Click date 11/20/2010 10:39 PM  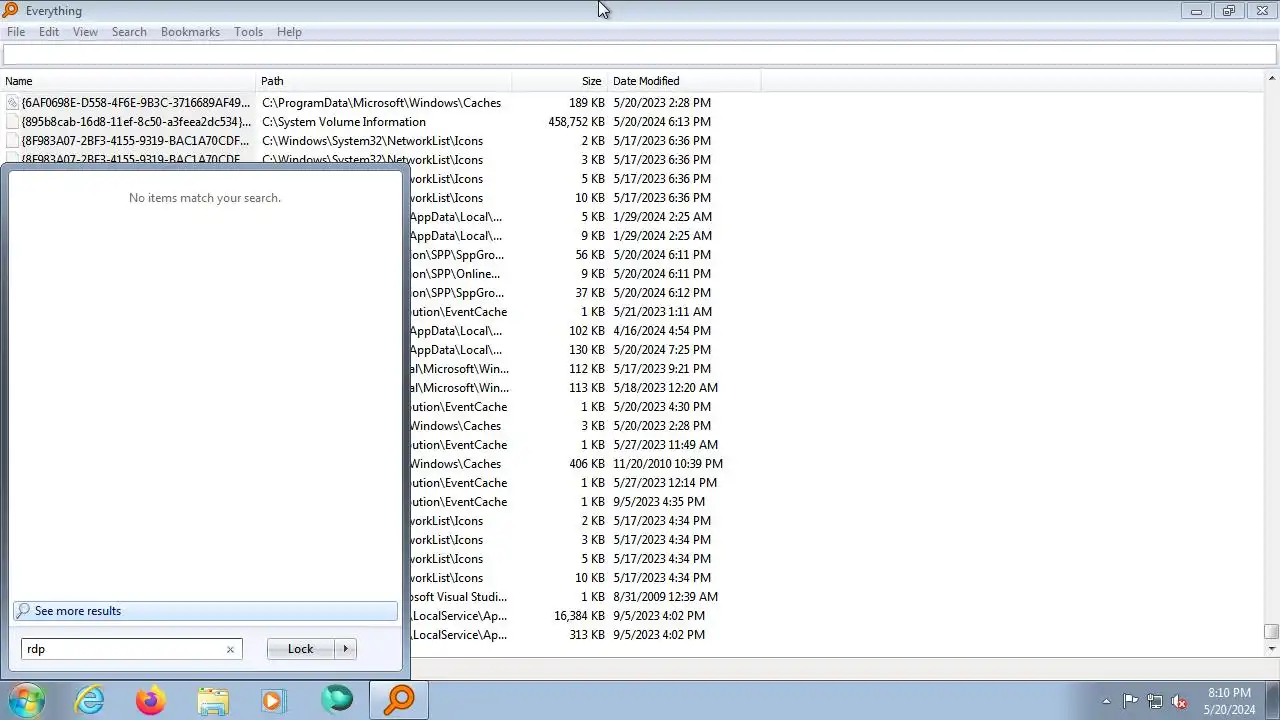[668, 464]
